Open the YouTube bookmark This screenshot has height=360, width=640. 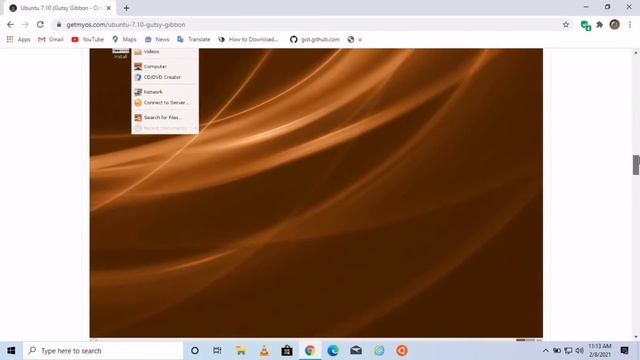87,39
